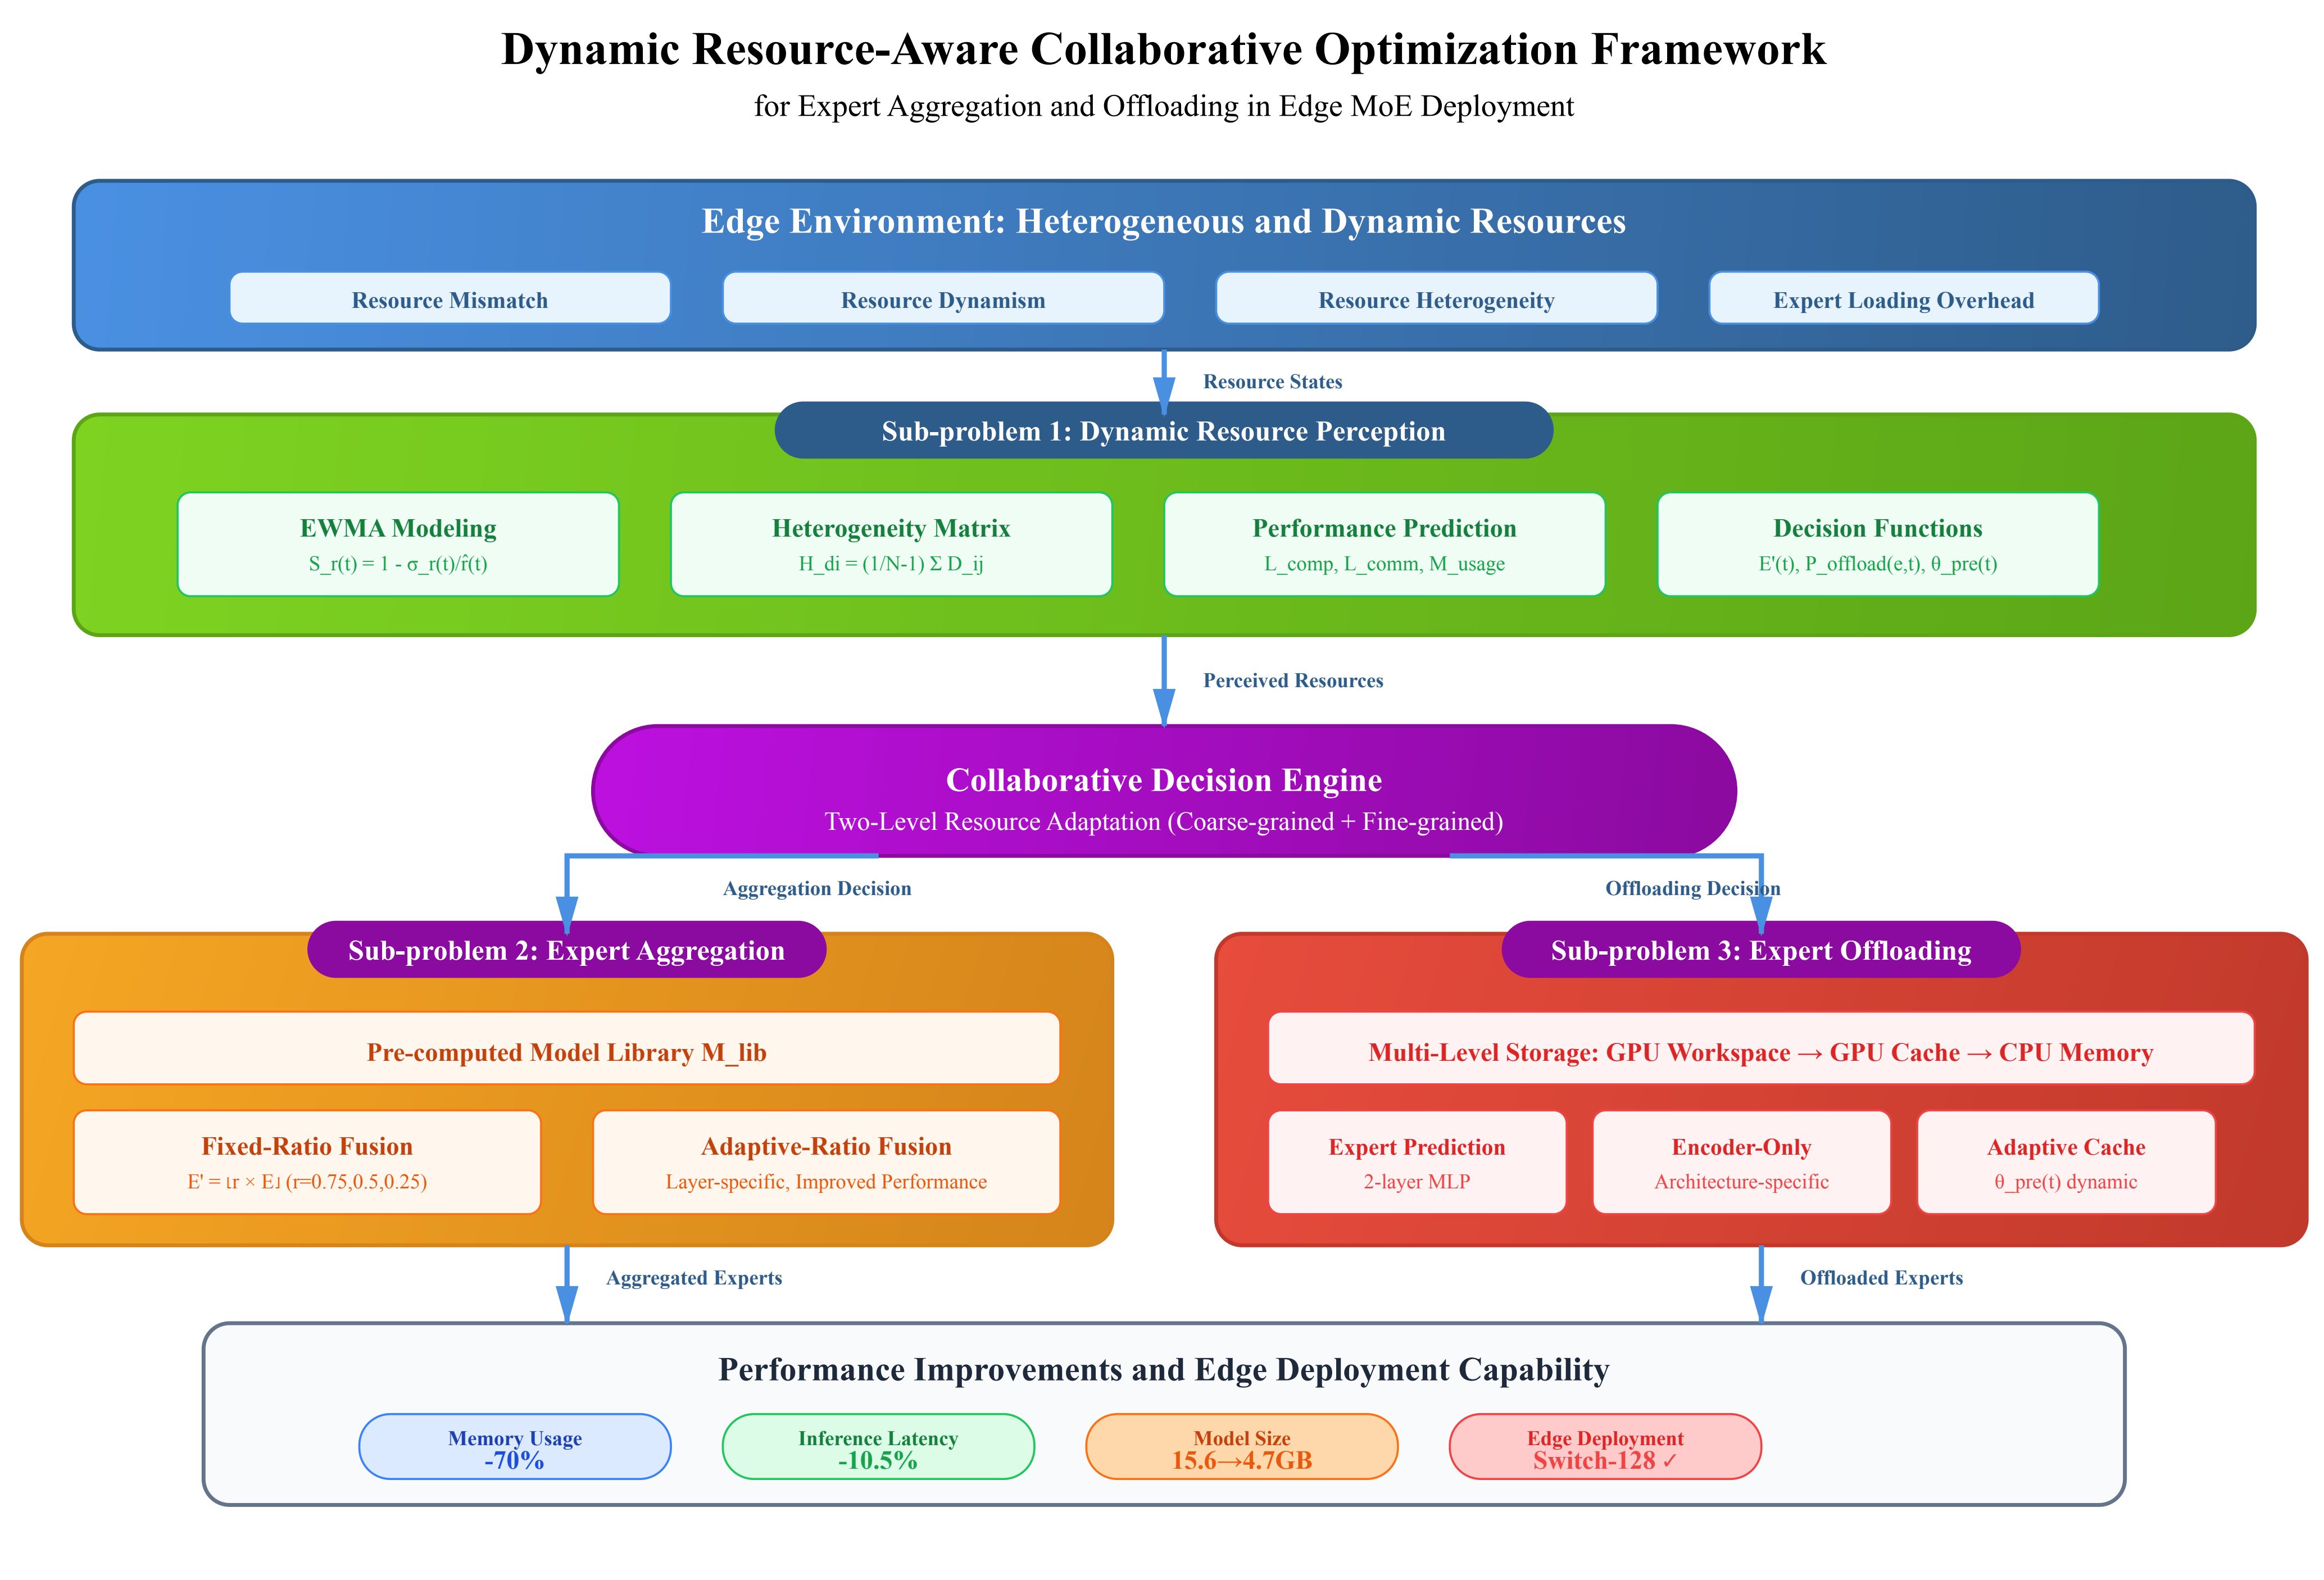Click the Collaborative Decision Engine pill
The width and height of the screenshot is (2324, 1580).
tap(1163, 791)
